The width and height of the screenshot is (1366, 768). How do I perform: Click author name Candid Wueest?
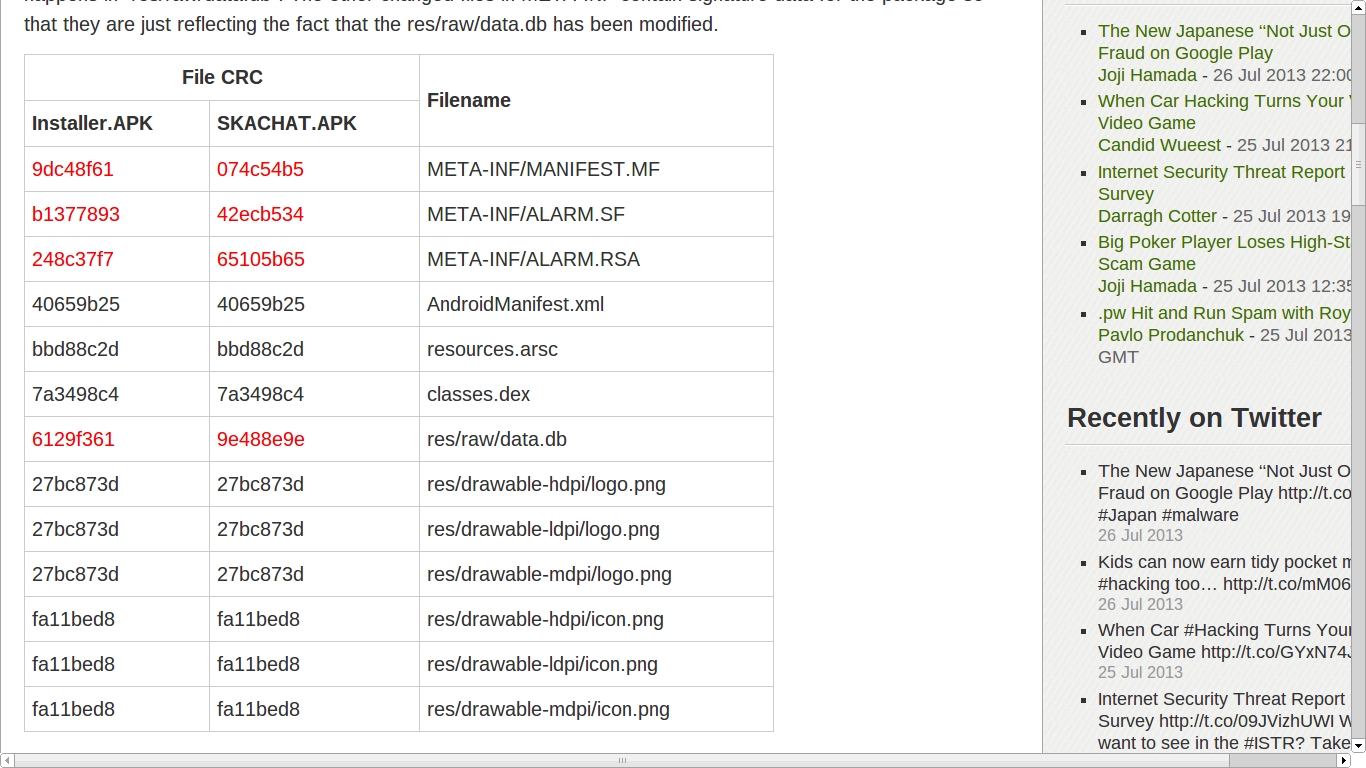tap(1159, 145)
